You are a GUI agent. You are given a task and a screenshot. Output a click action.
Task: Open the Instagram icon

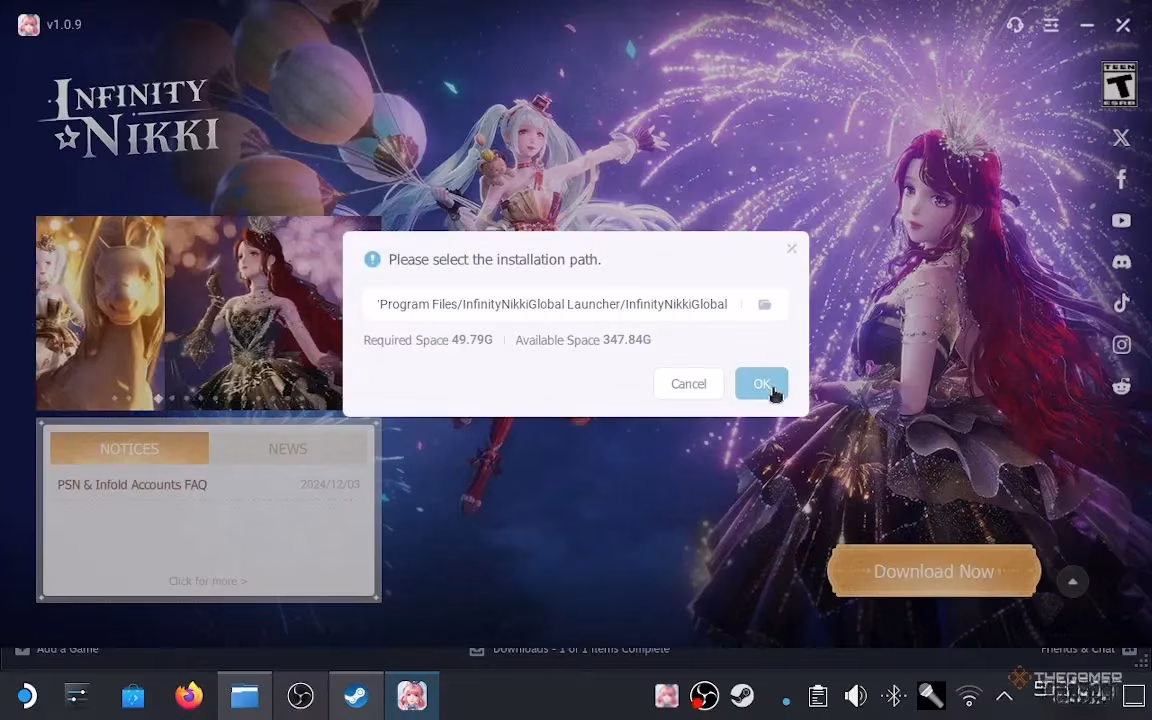1121,344
